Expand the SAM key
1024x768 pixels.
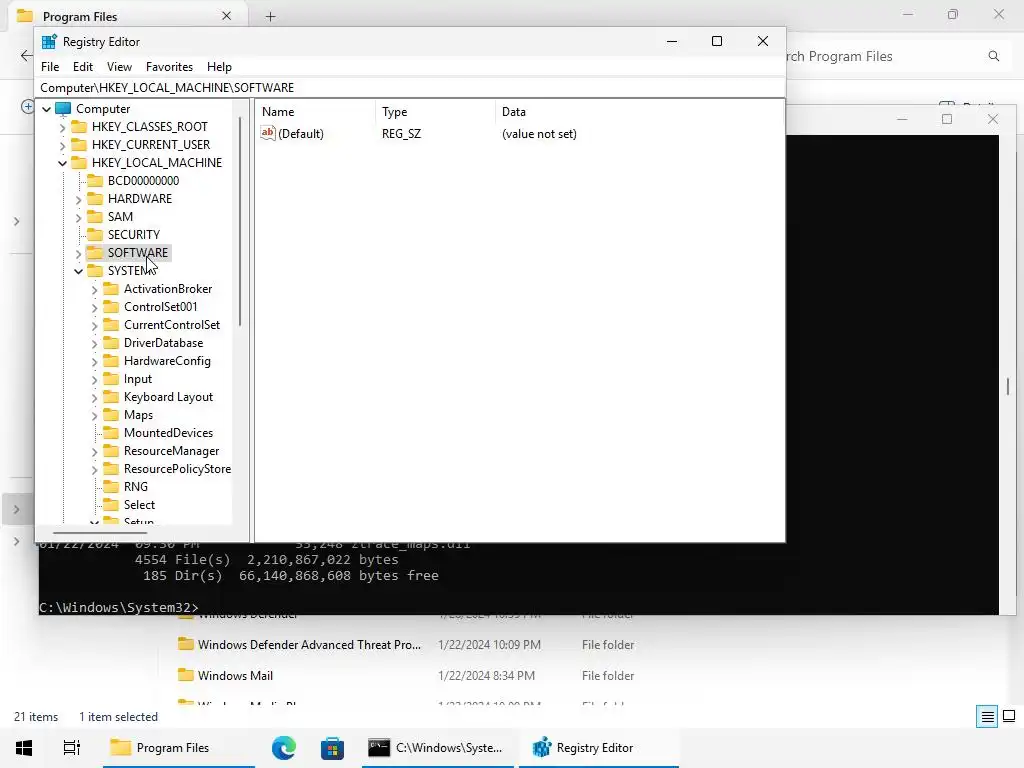[x=78, y=217]
